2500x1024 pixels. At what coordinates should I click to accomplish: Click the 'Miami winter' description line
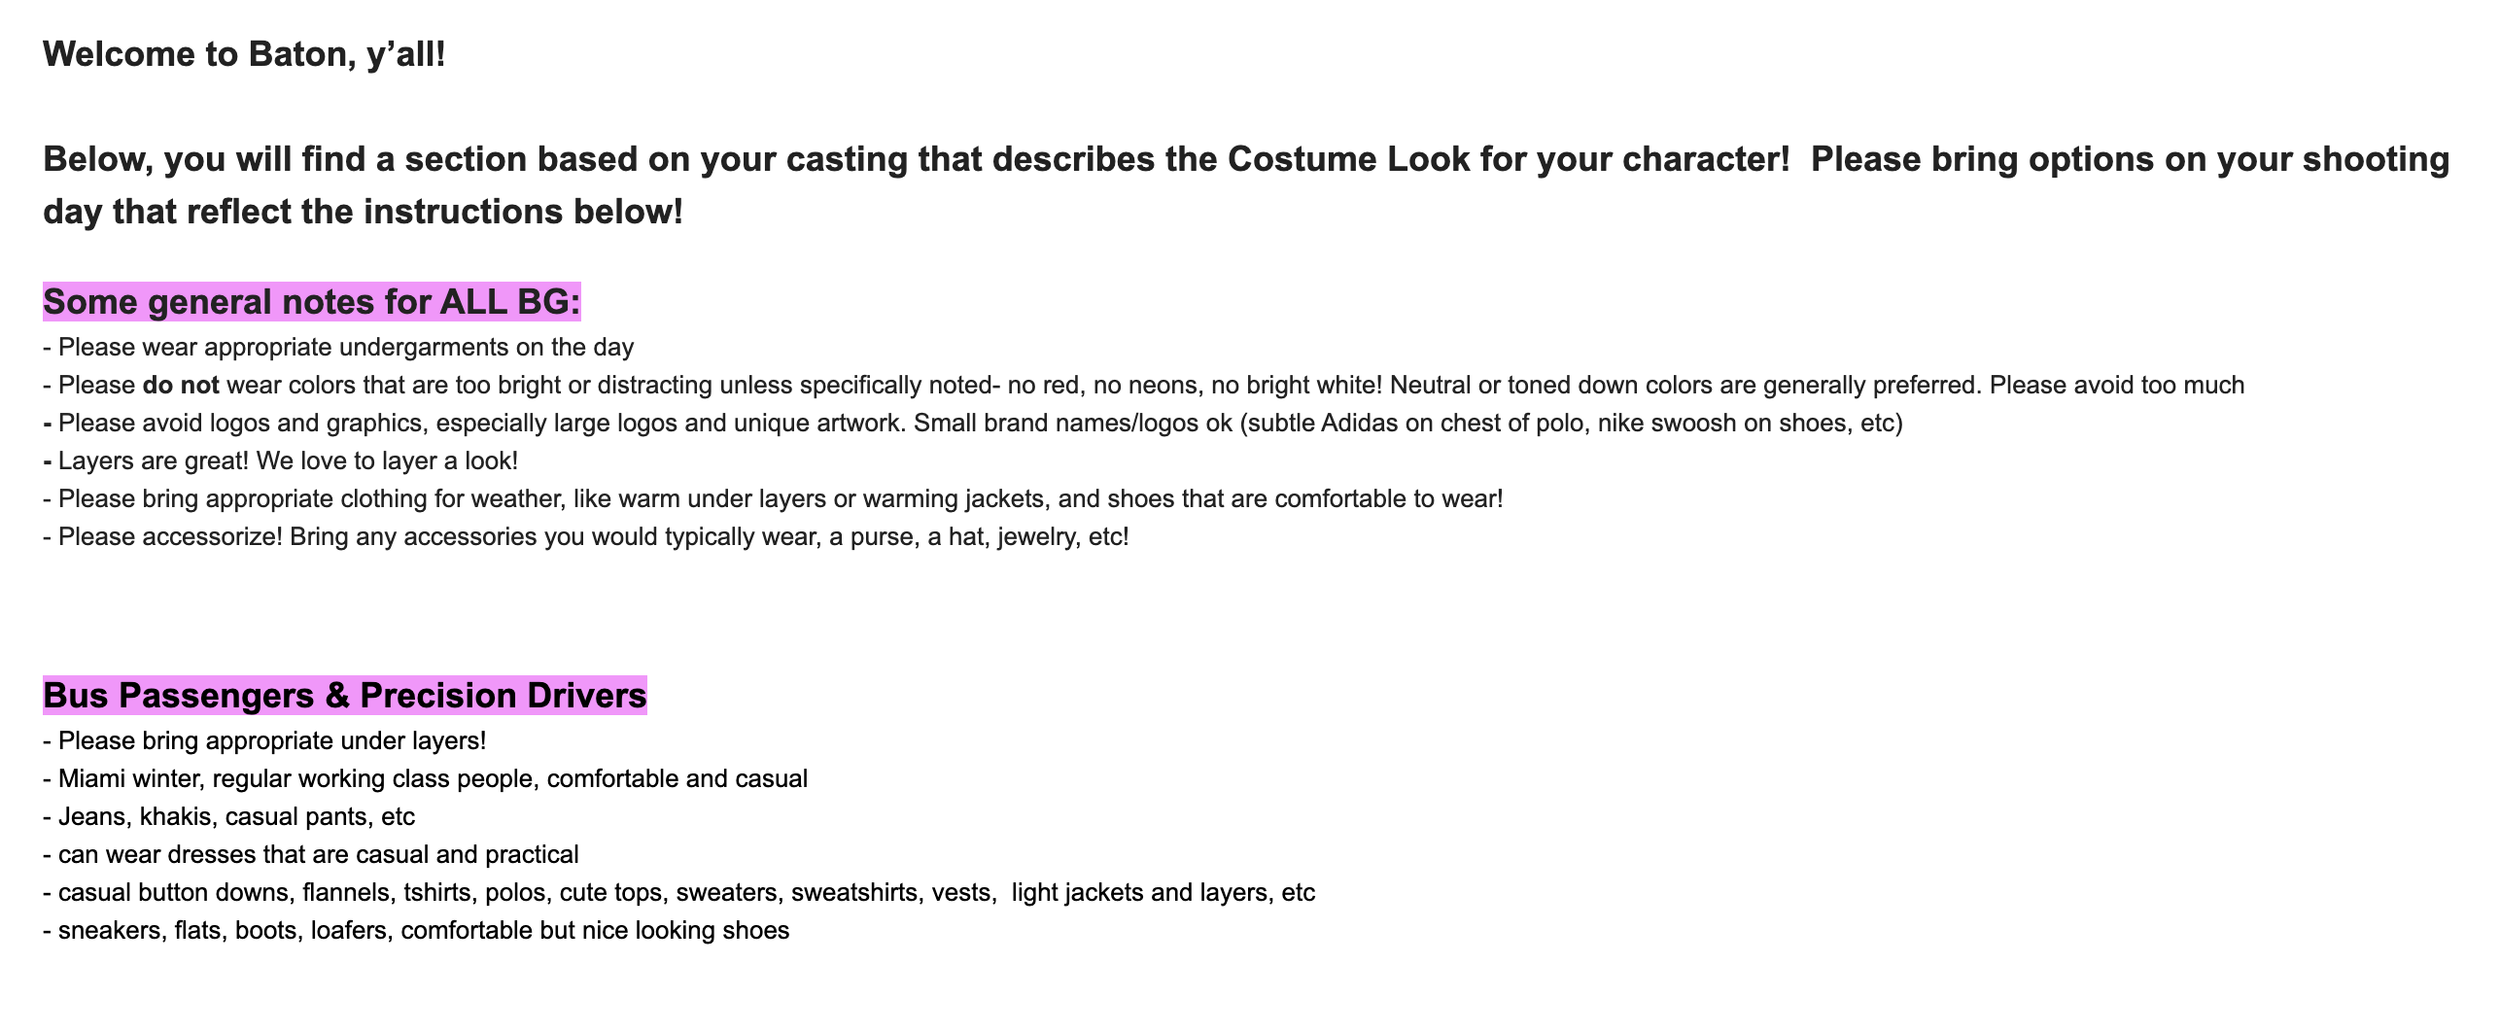426,779
